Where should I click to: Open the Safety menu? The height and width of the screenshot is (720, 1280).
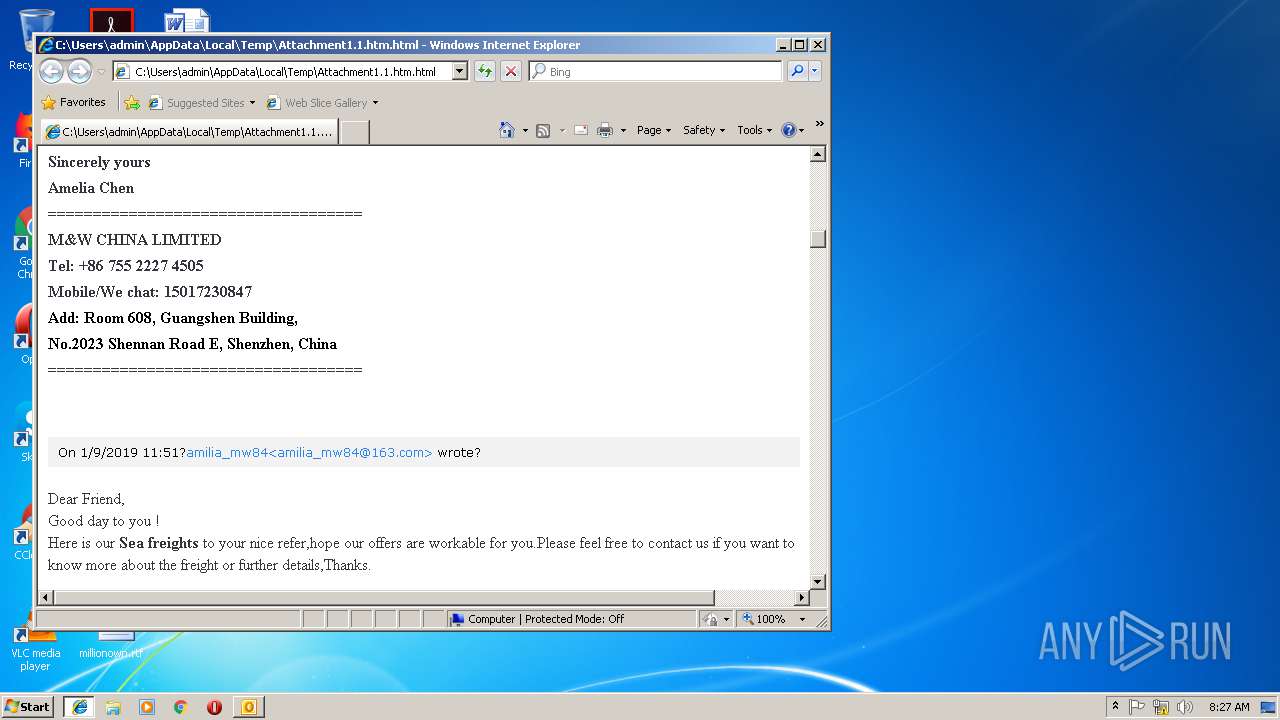click(704, 130)
